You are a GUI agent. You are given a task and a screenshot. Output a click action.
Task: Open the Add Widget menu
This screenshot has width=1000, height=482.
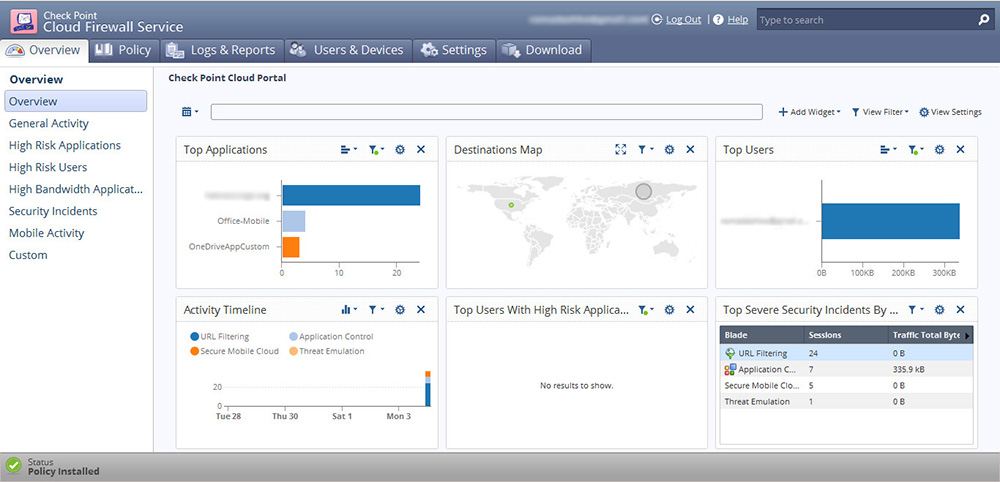click(809, 112)
